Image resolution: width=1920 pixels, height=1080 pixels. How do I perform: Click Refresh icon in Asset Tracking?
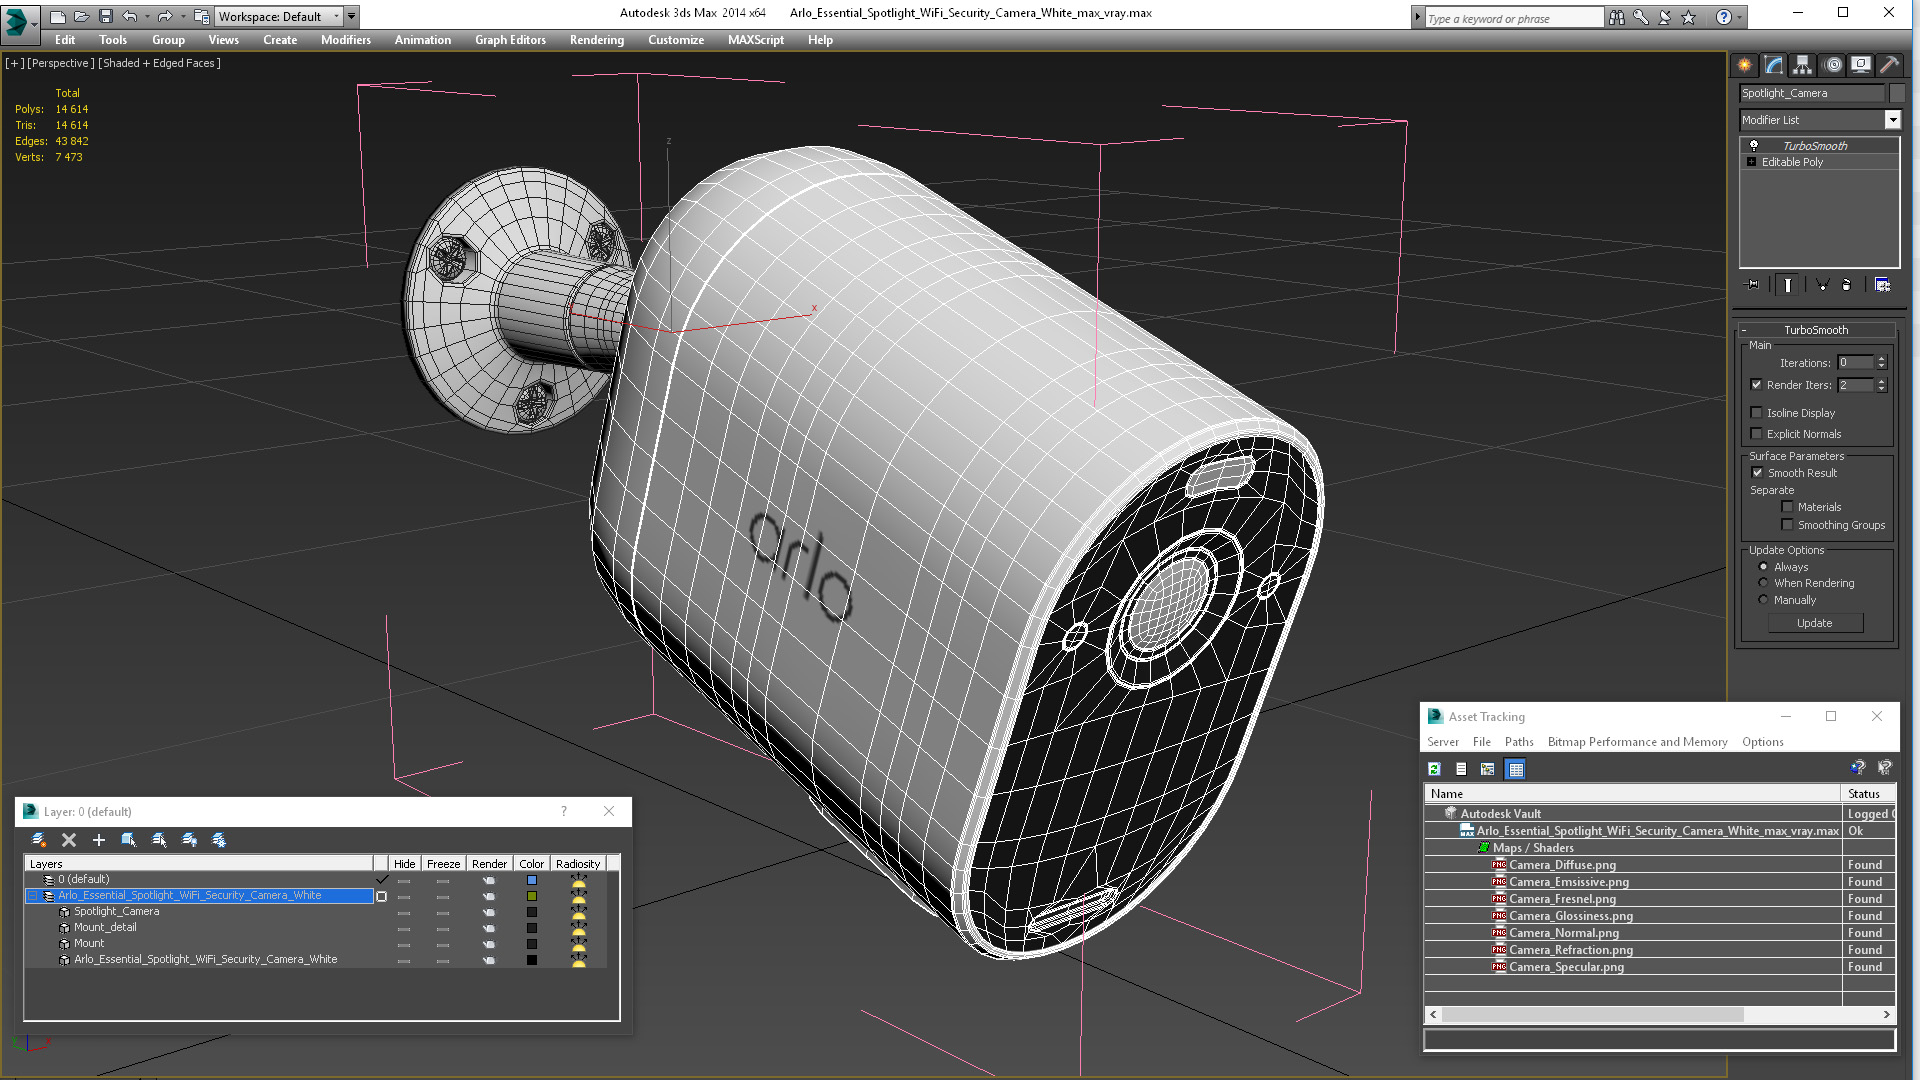[1434, 769]
